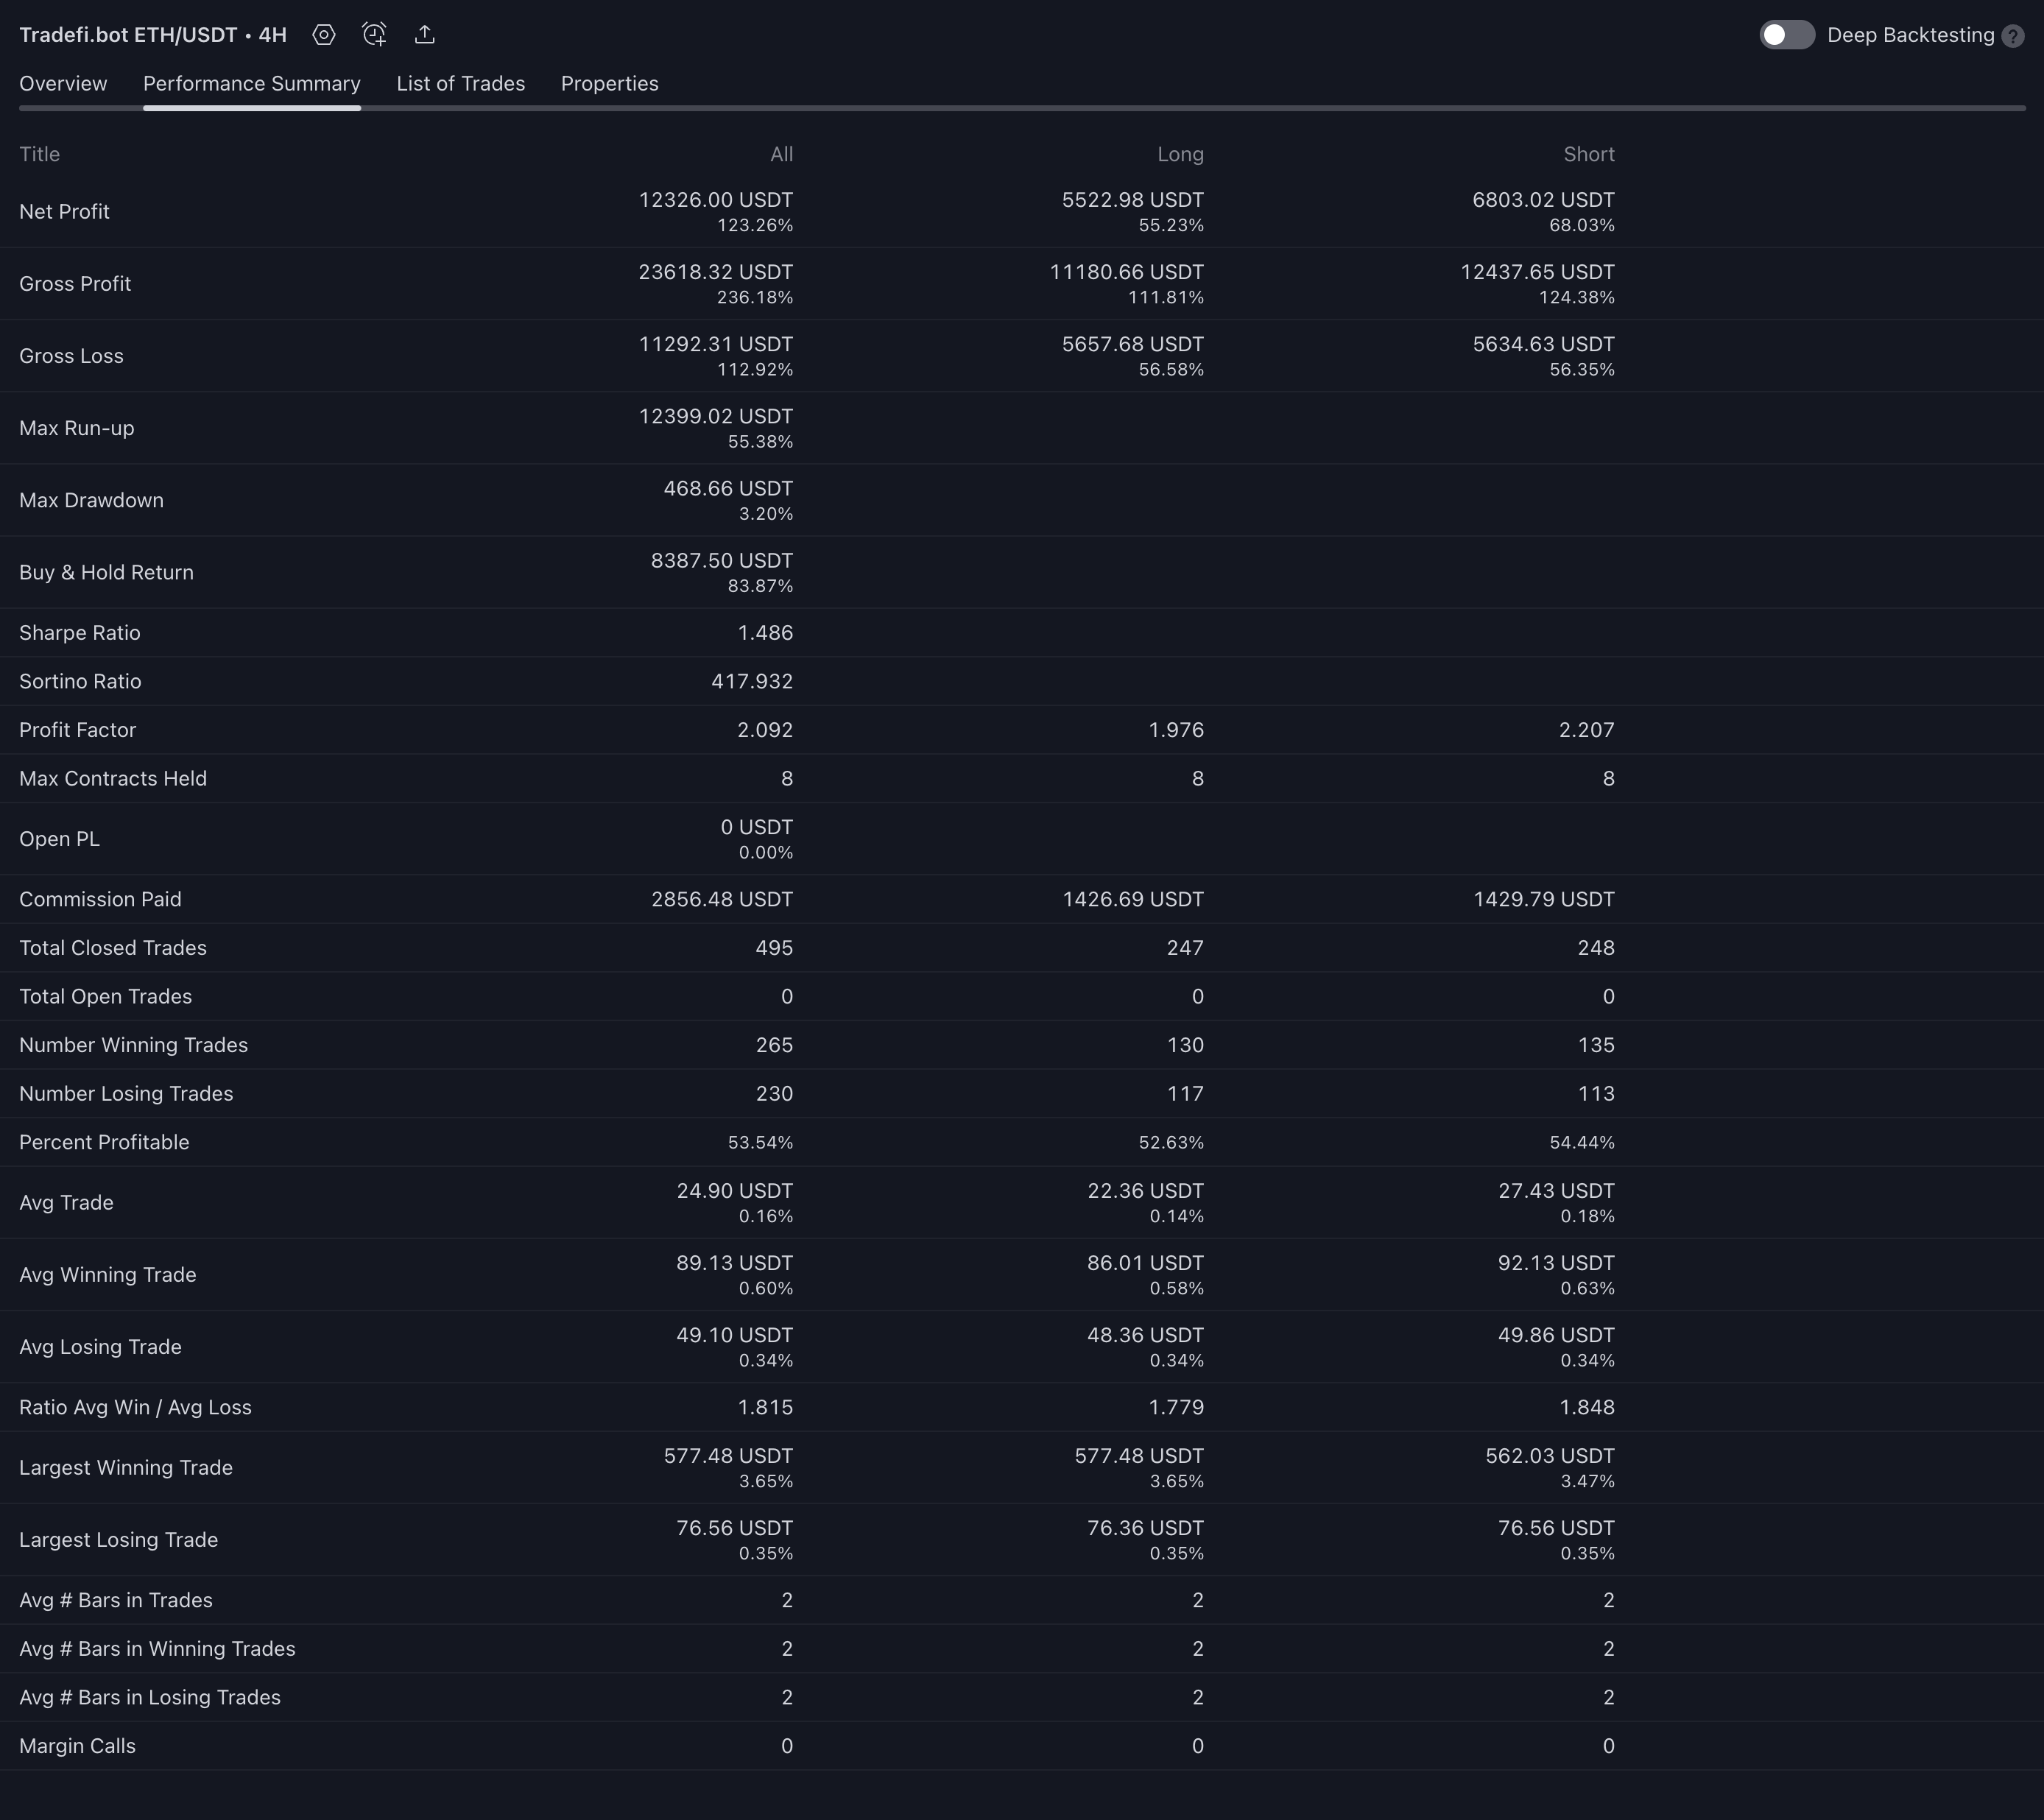The width and height of the screenshot is (2044, 1820).
Task: Enable the Deep Backtesting toggle
Action: (x=1787, y=35)
